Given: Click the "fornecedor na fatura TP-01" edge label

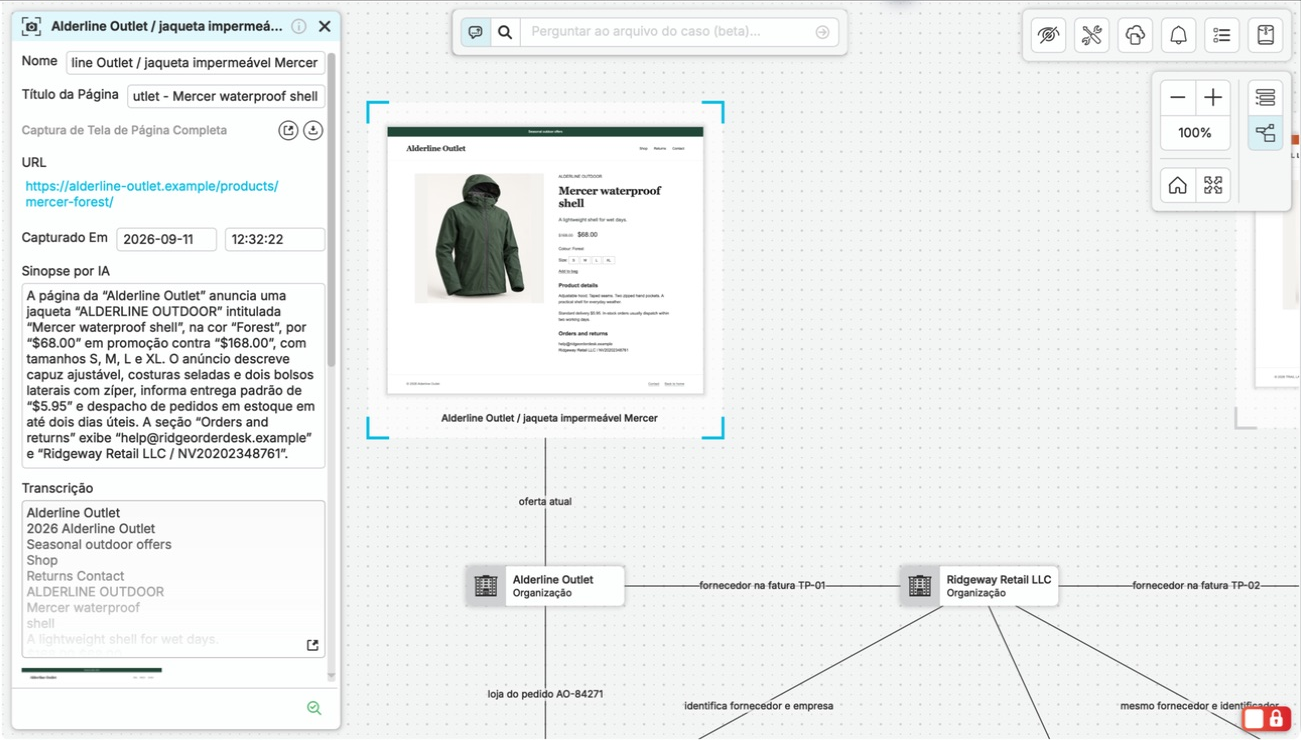Looking at the screenshot, I should point(762,585).
